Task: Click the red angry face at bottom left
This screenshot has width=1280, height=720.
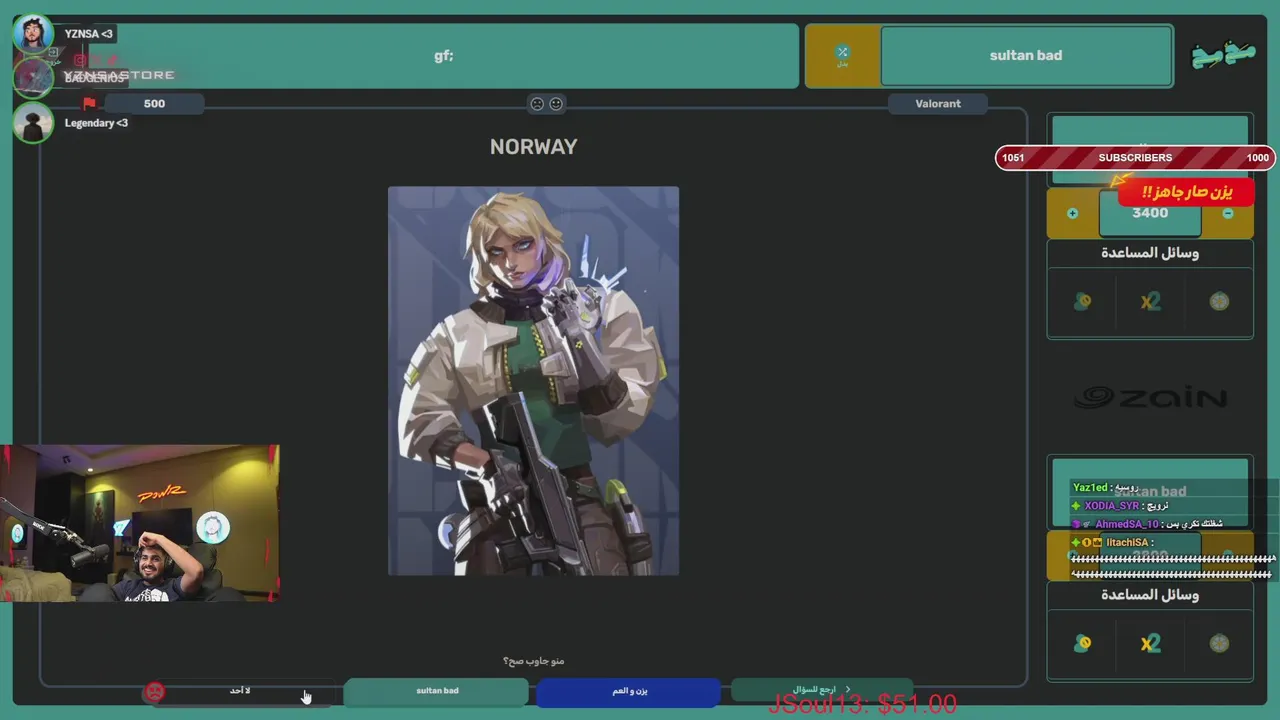Action: [x=154, y=691]
